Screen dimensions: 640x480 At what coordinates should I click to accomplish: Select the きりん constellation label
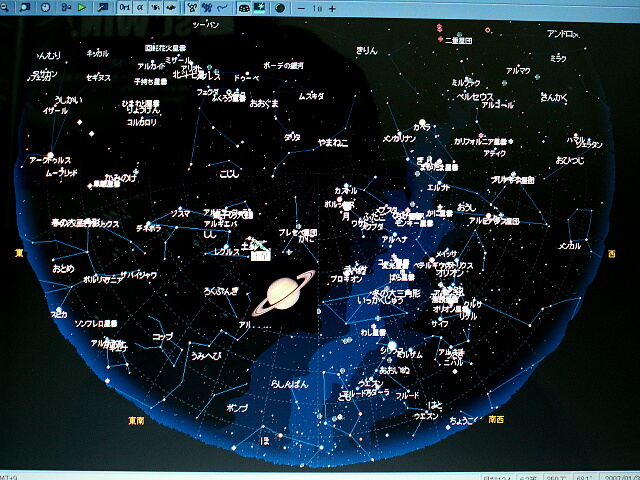367,51
